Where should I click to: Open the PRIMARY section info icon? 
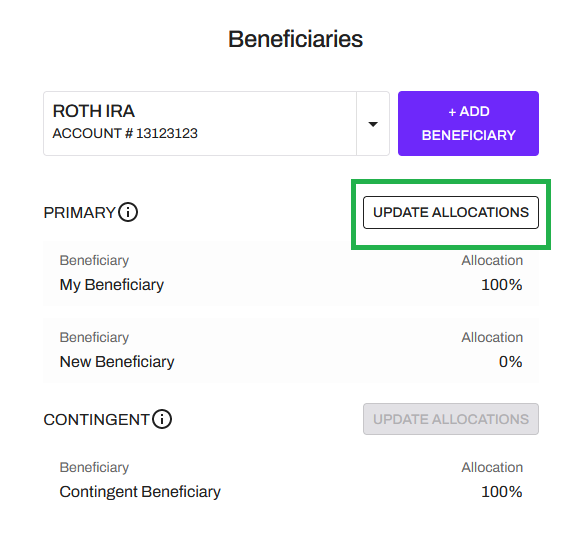(x=128, y=212)
